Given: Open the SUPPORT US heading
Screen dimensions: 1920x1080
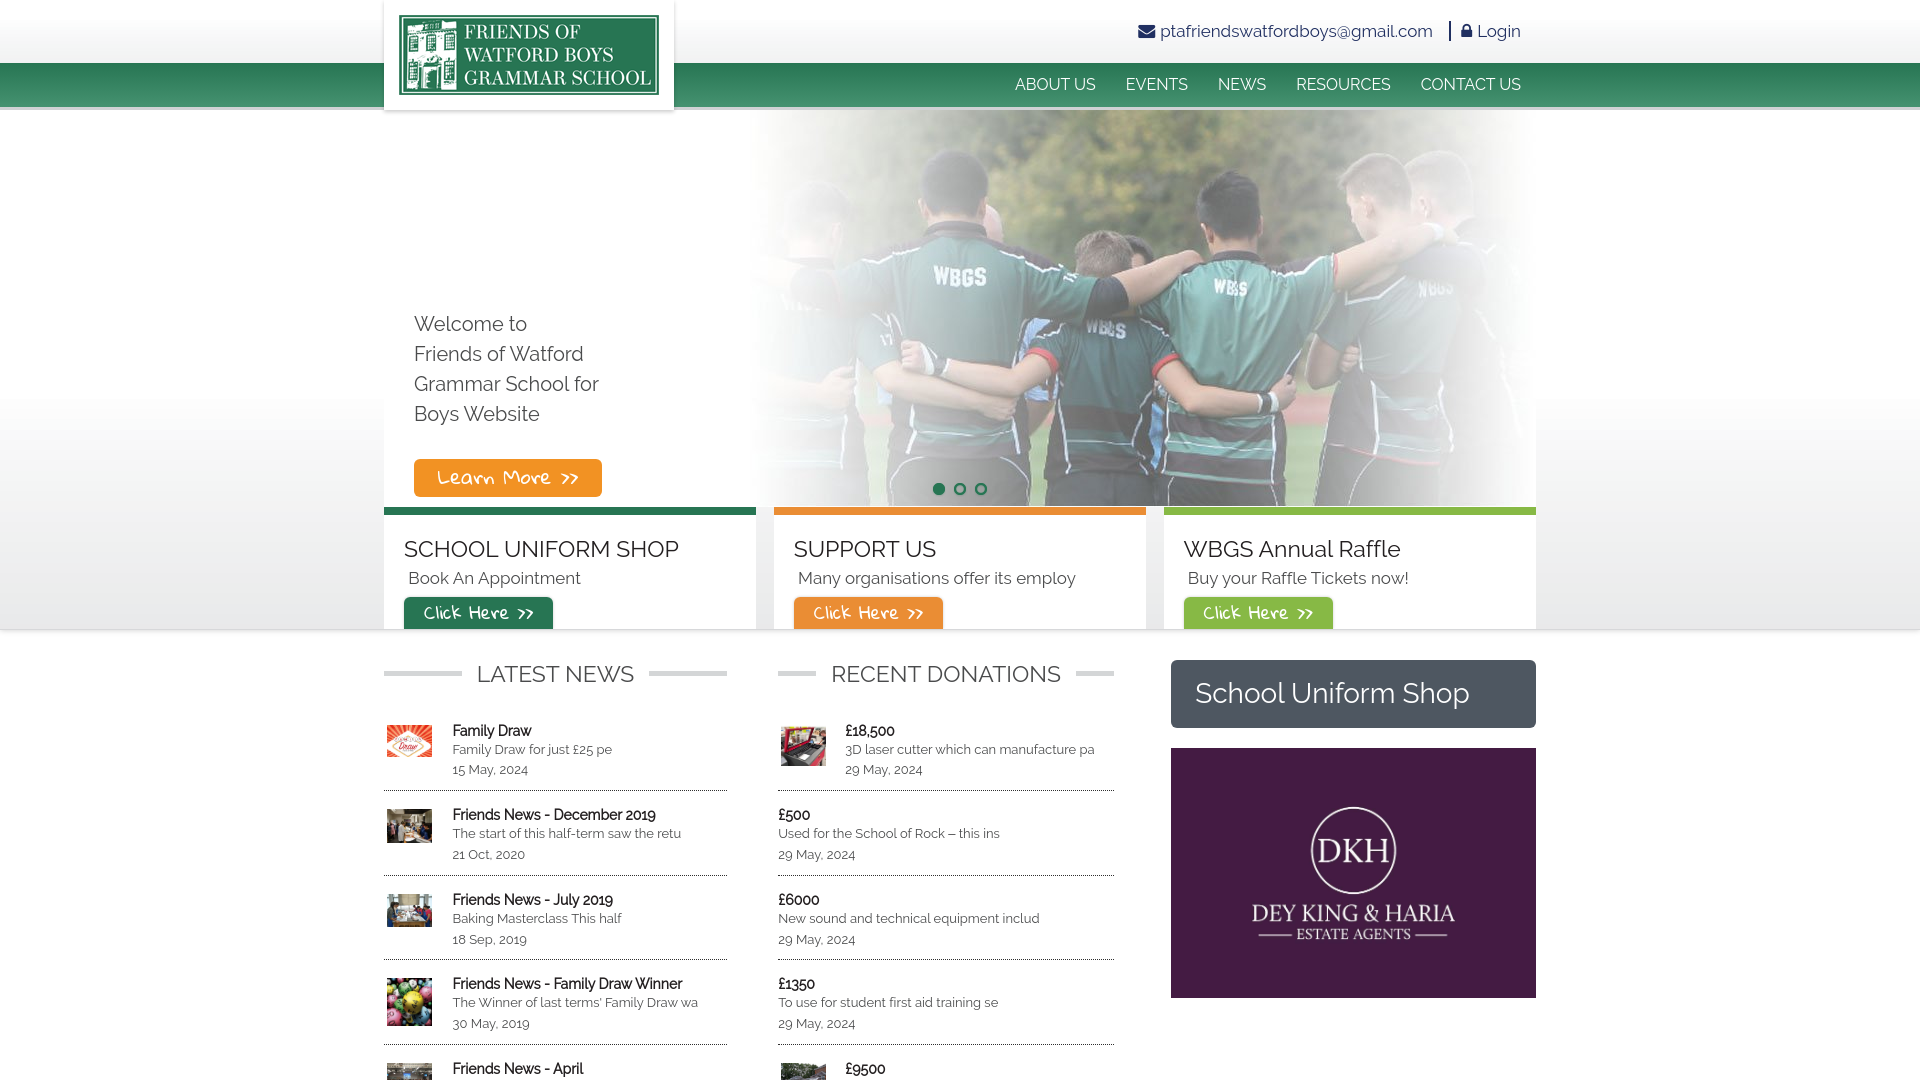Looking at the screenshot, I should pyautogui.click(x=865, y=549).
